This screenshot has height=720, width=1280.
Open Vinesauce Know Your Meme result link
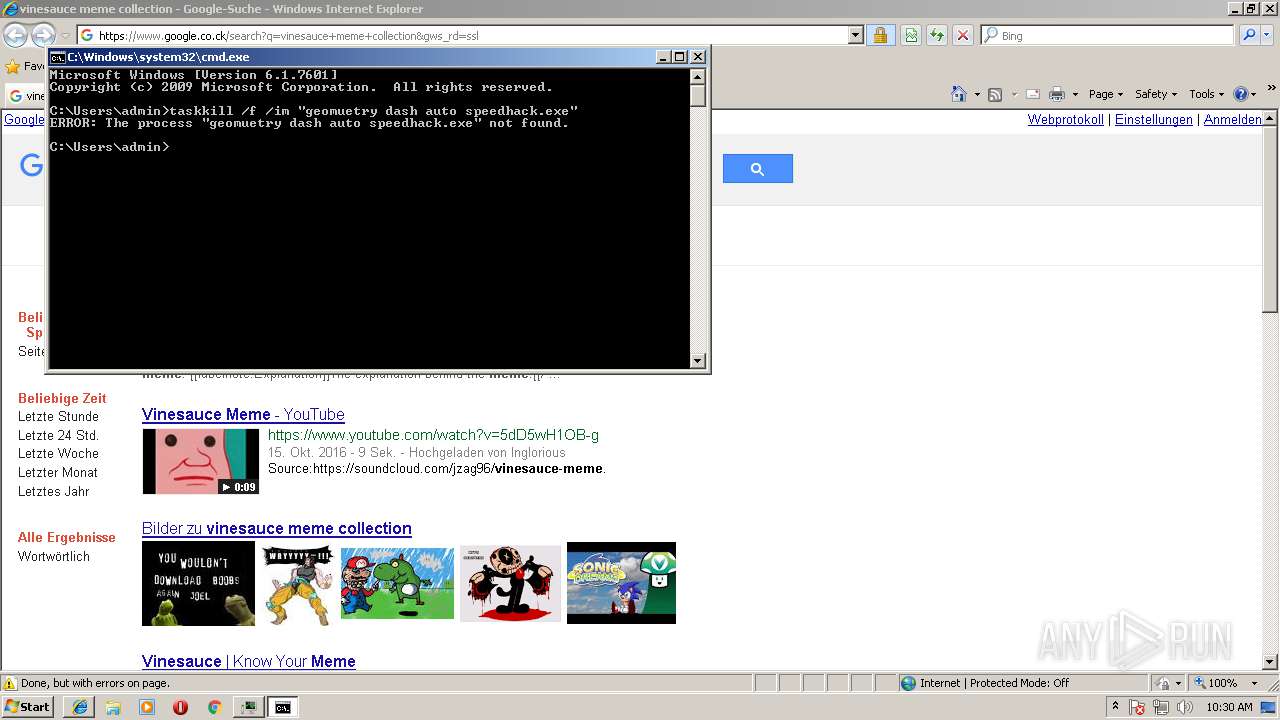click(x=249, y=661)
